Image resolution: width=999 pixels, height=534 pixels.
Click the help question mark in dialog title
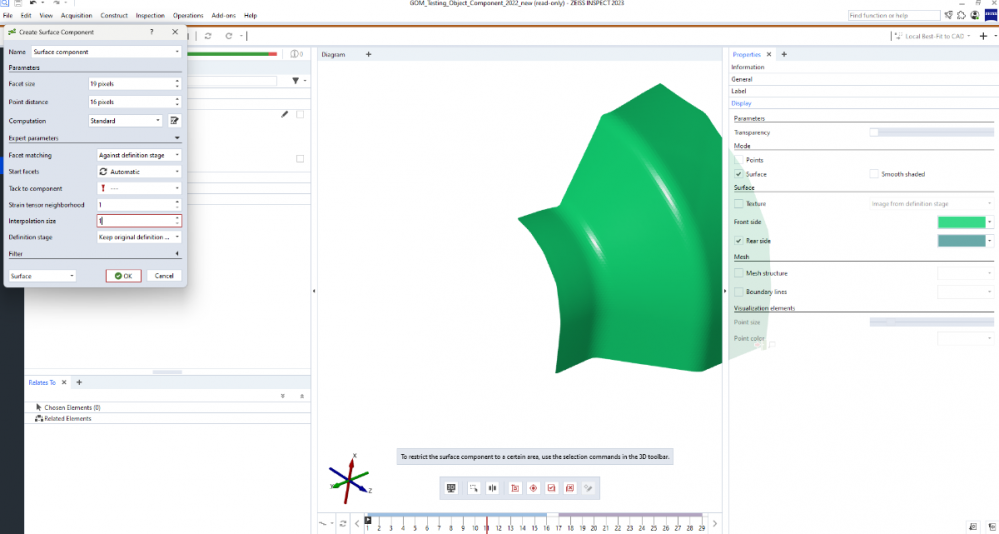tap(152, 32)
